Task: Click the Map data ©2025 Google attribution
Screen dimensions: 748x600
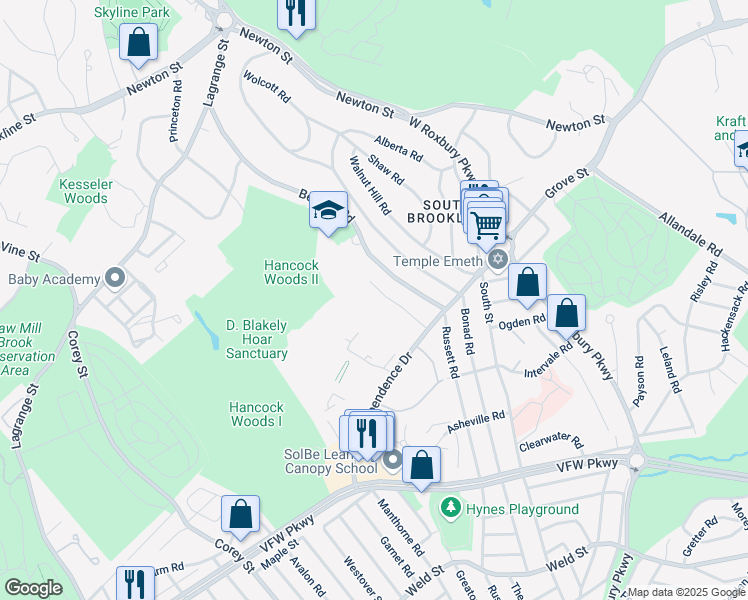Action: click(x=686, y=592)
